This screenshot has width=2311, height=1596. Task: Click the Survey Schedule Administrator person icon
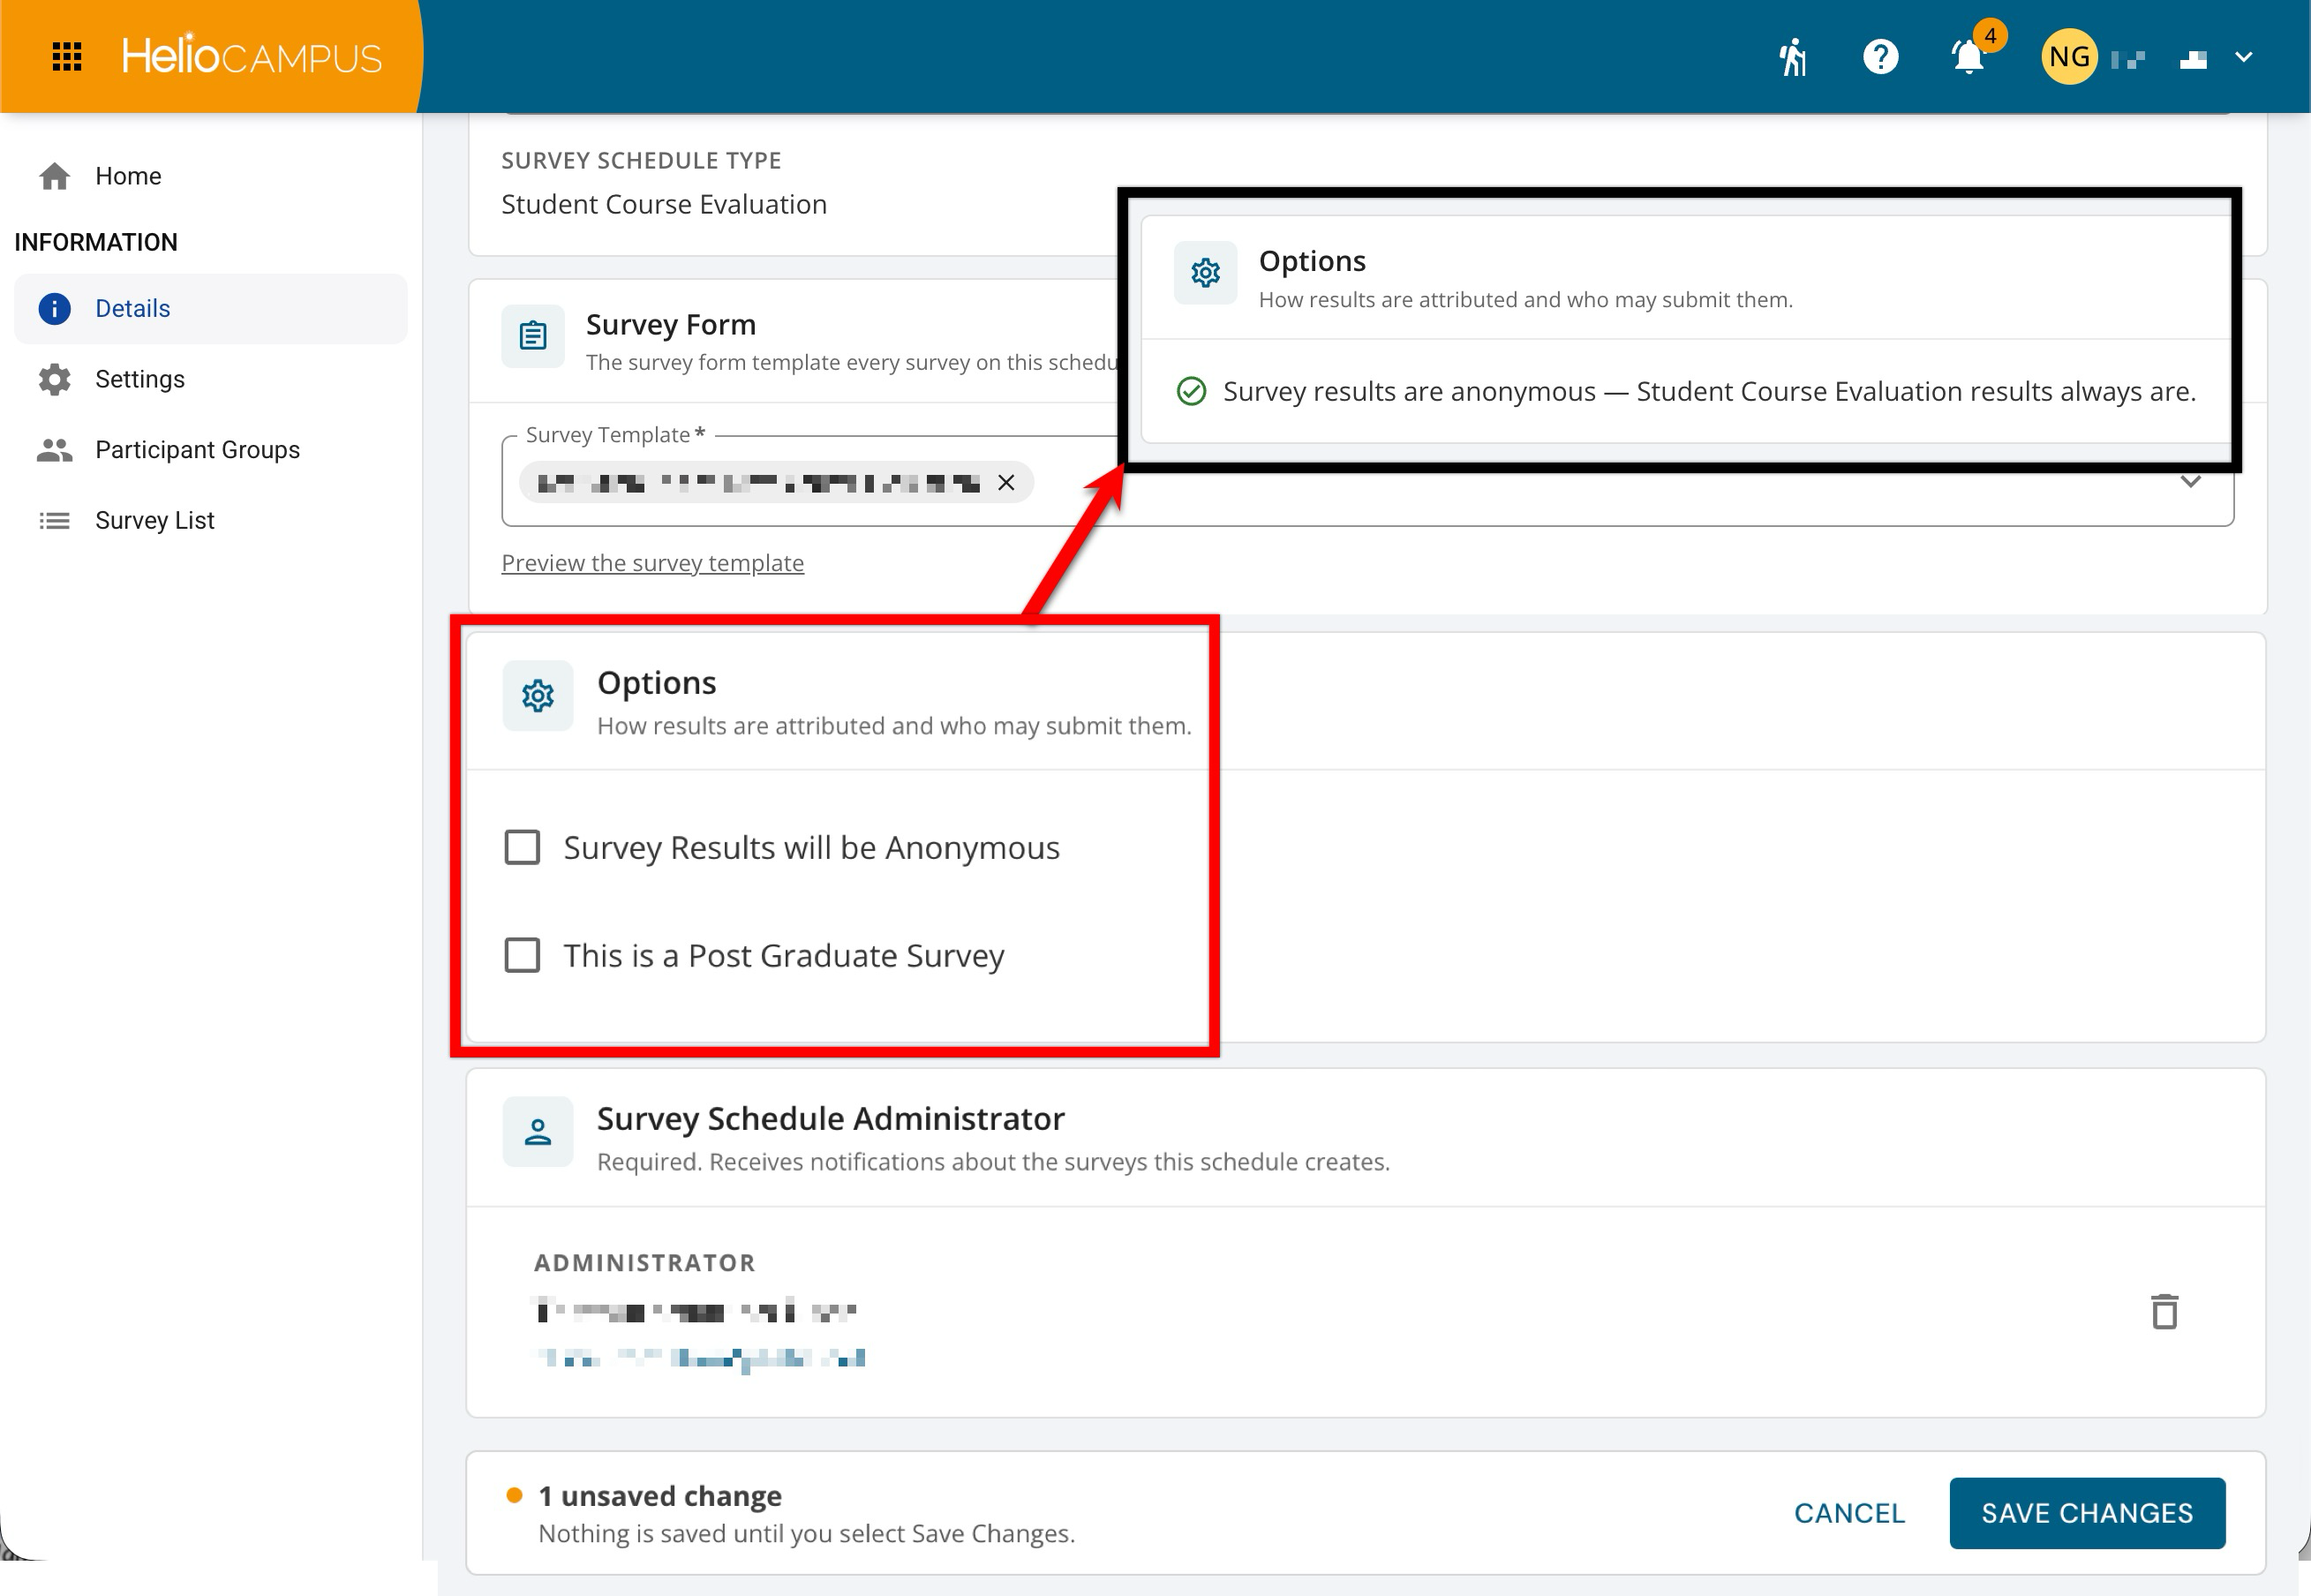[538, 1132]
